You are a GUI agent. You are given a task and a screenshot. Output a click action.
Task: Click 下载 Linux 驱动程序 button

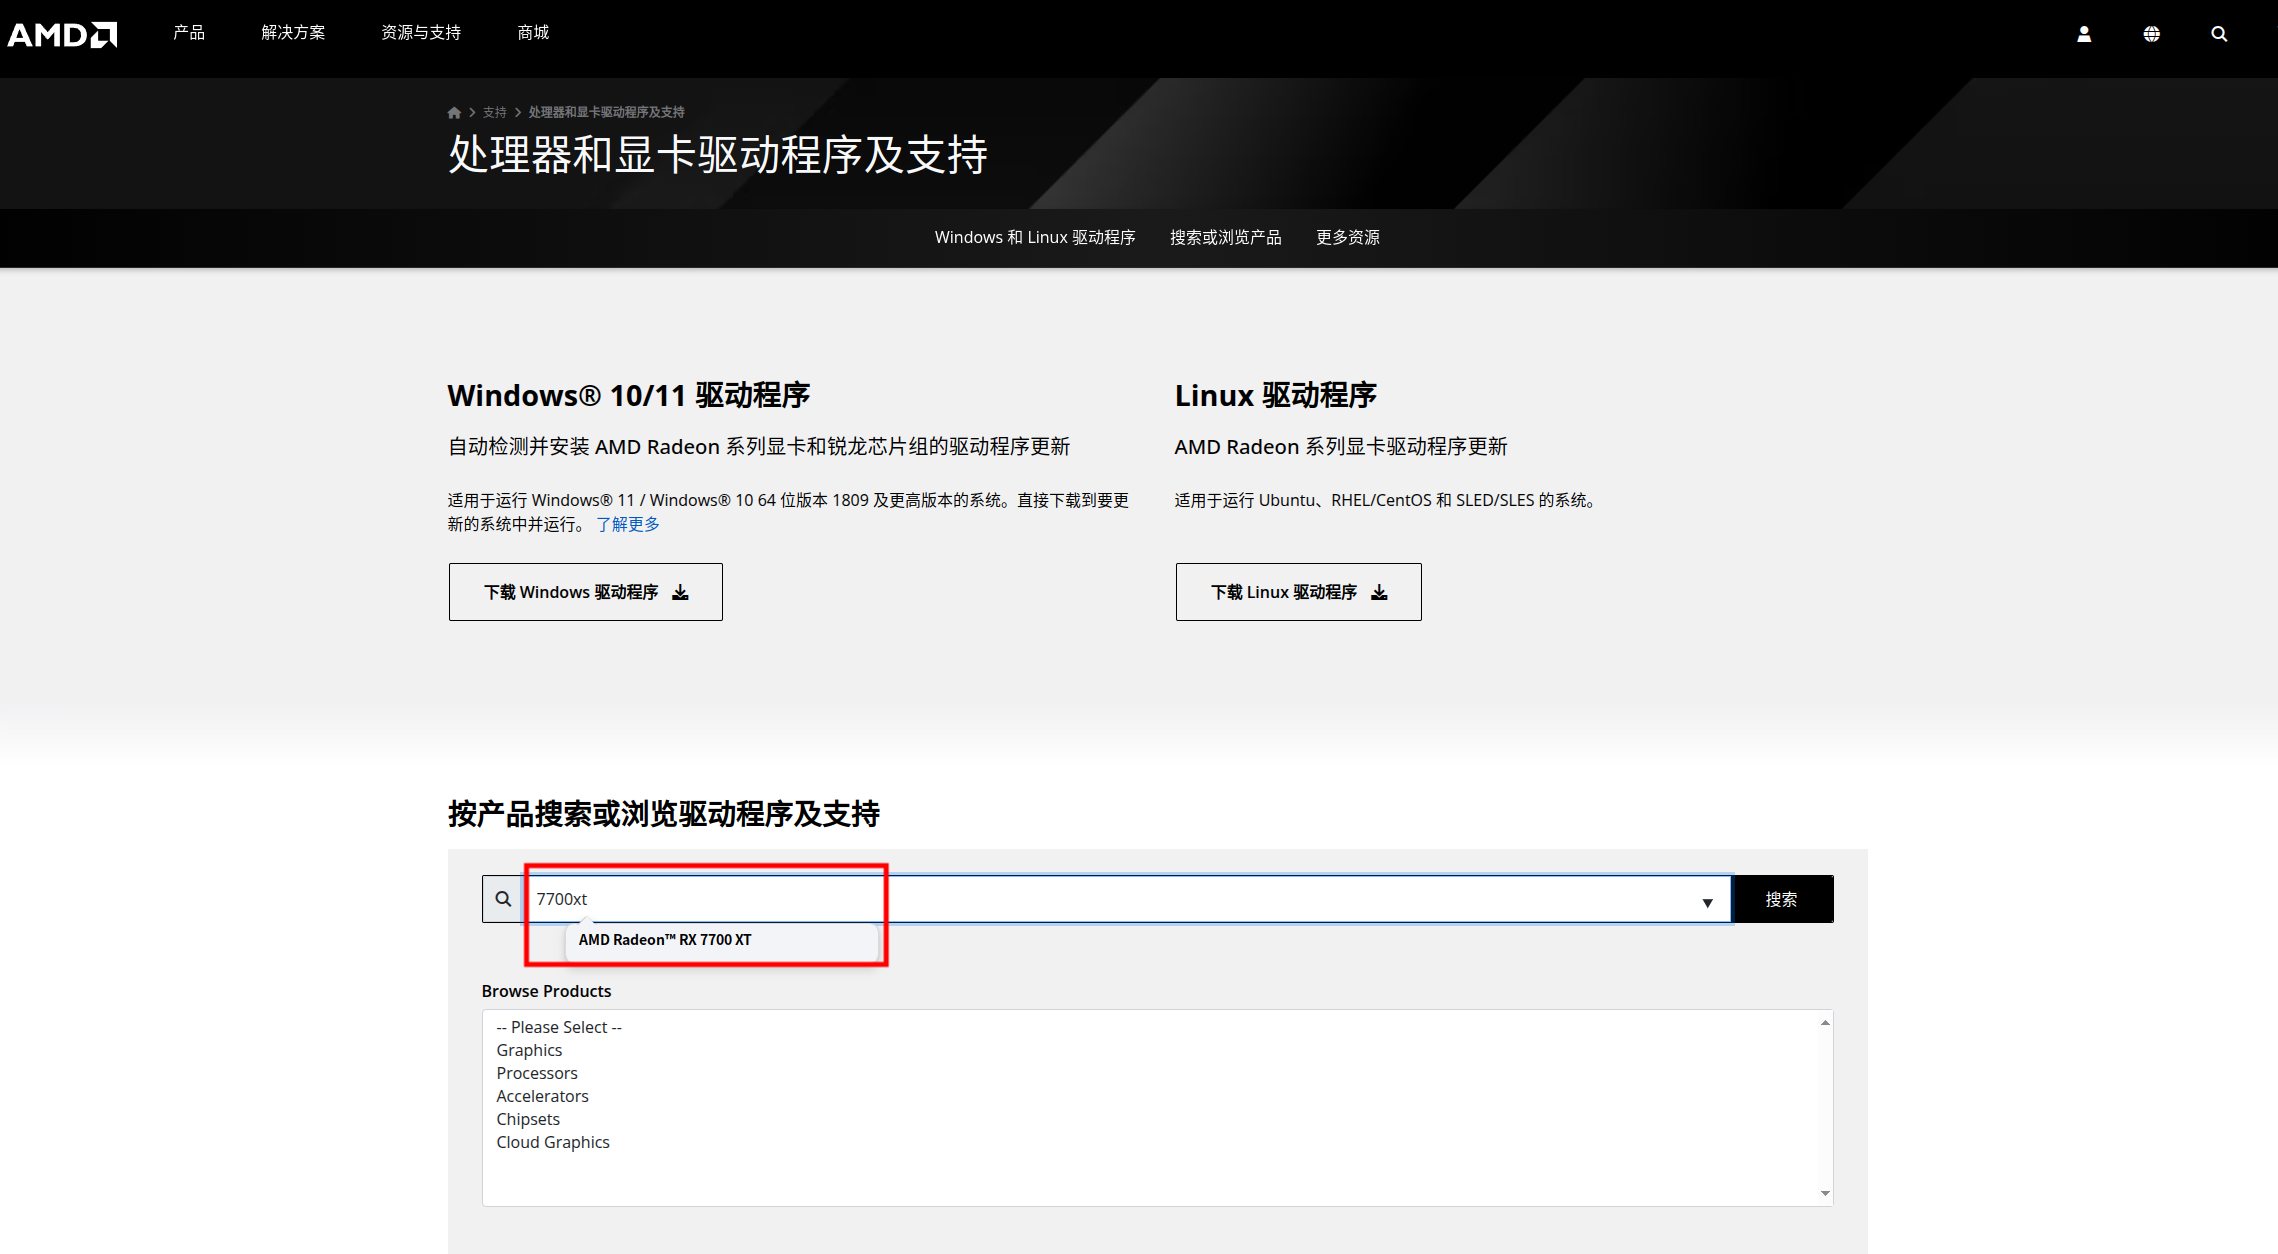pyautogui.click(x=1299, y=592)
